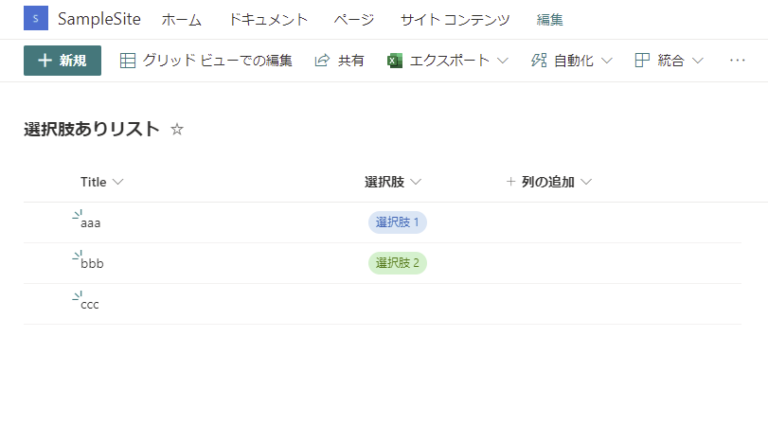
Task: Expand the エクスポート dropdown arrow
Action: (x=502, y=61)
